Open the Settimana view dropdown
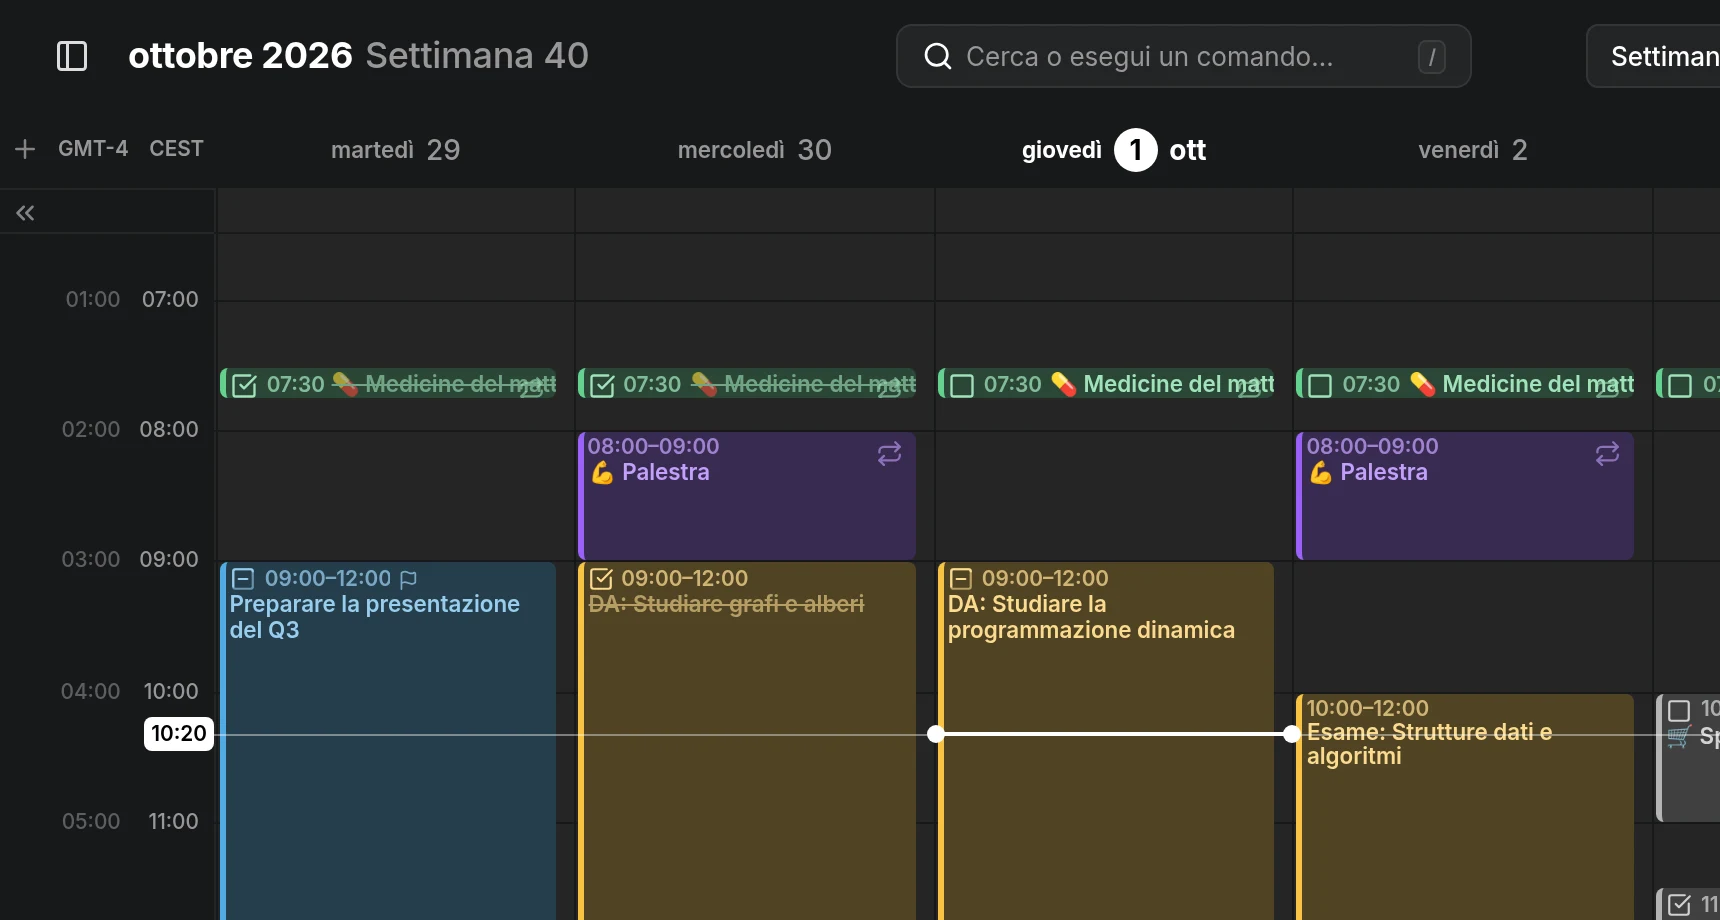Screen dimensions: 1720x920 (1654, 56)
